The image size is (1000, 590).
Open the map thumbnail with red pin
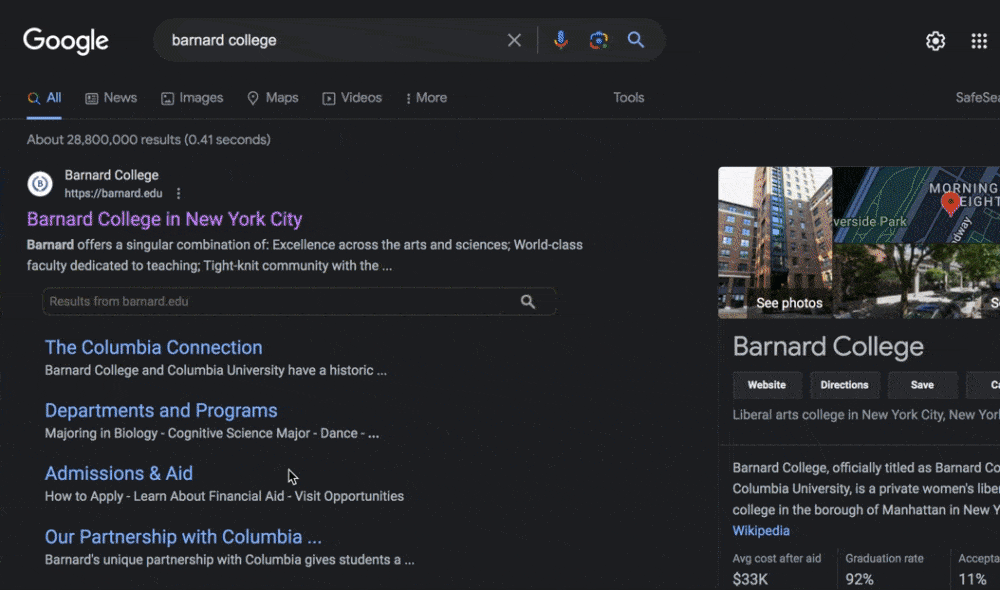click(x=916, y=205)
